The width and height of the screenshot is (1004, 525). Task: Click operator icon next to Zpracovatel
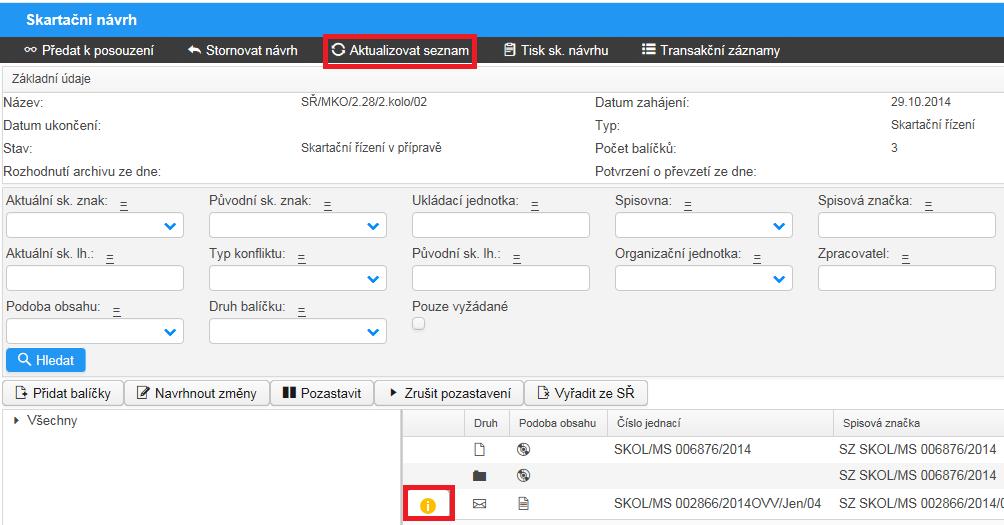pos(905,259)
